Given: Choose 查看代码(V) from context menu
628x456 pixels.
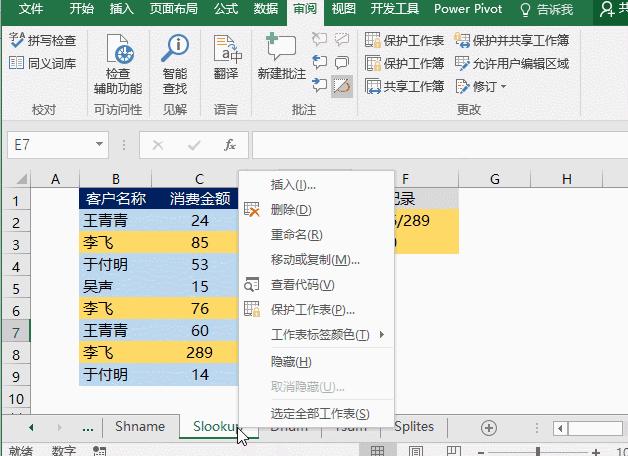Looking at the screenshot, I should (x=316, y=285).
